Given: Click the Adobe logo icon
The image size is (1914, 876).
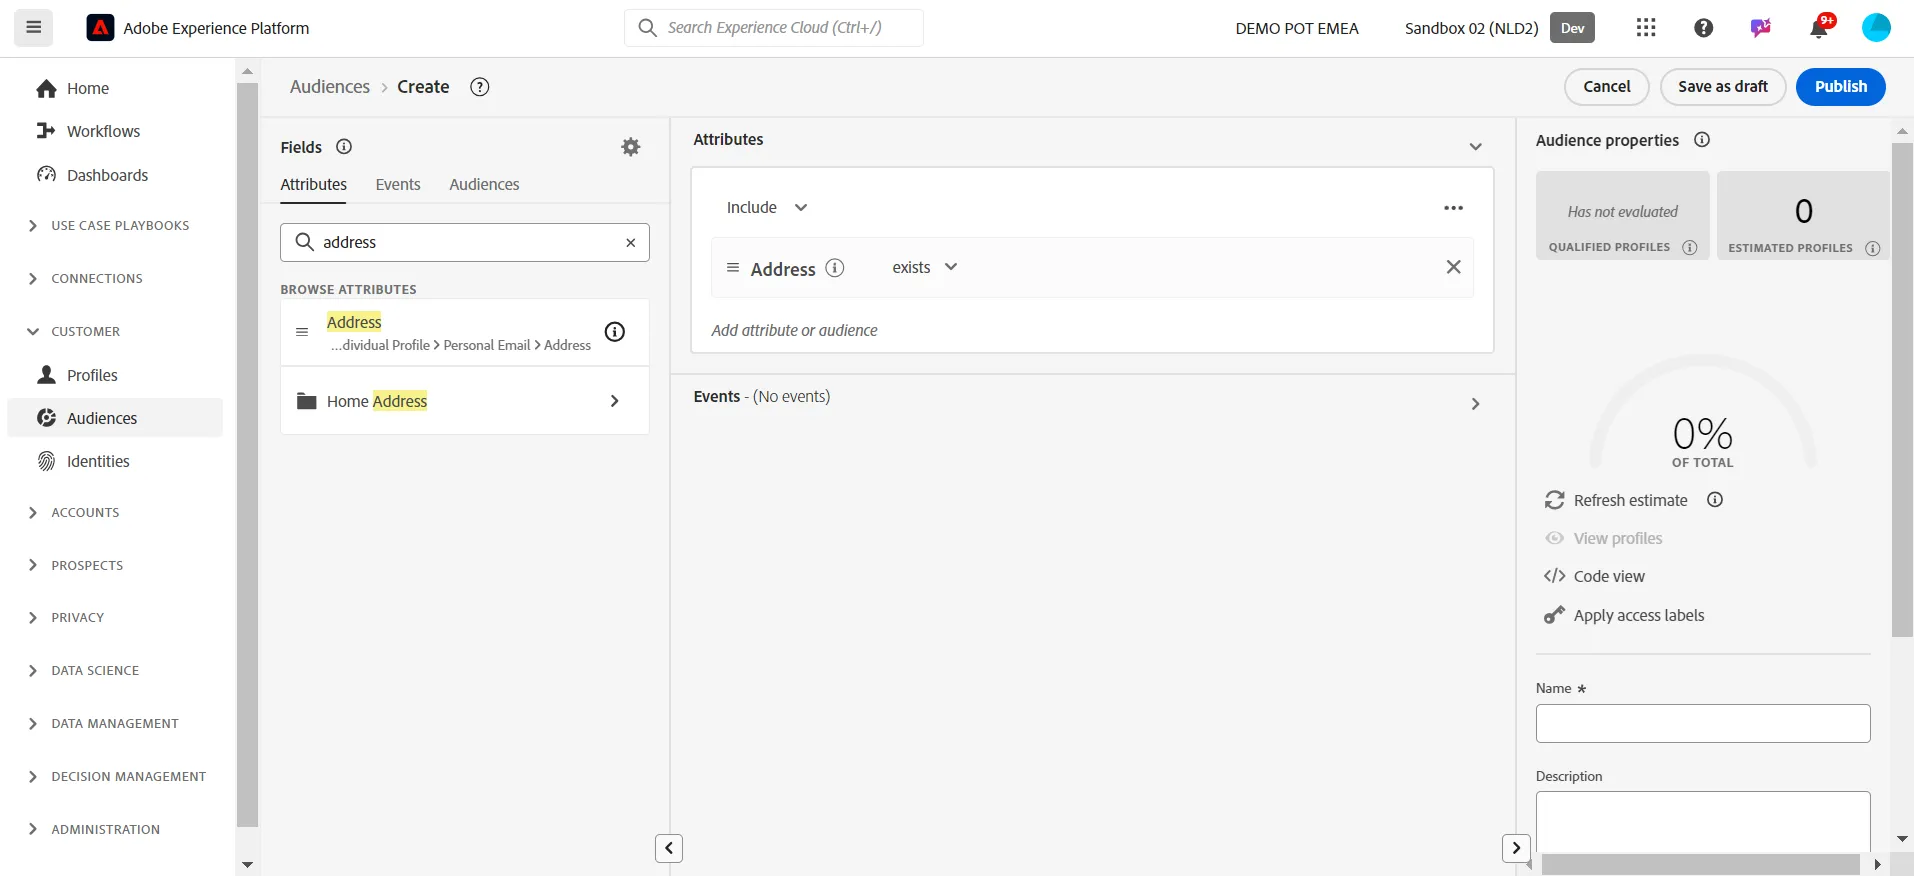Looking at the screenshot, I should (100, 28).
